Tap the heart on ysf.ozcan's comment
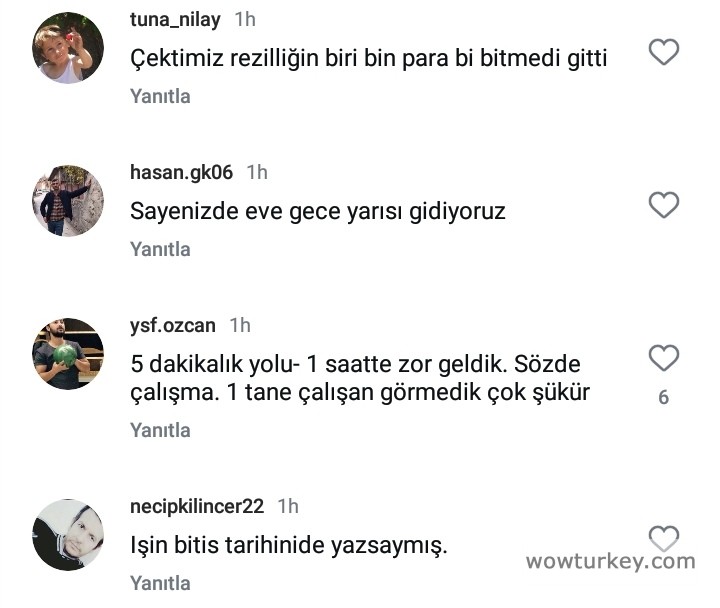The image size is (720, 608). 664,358
